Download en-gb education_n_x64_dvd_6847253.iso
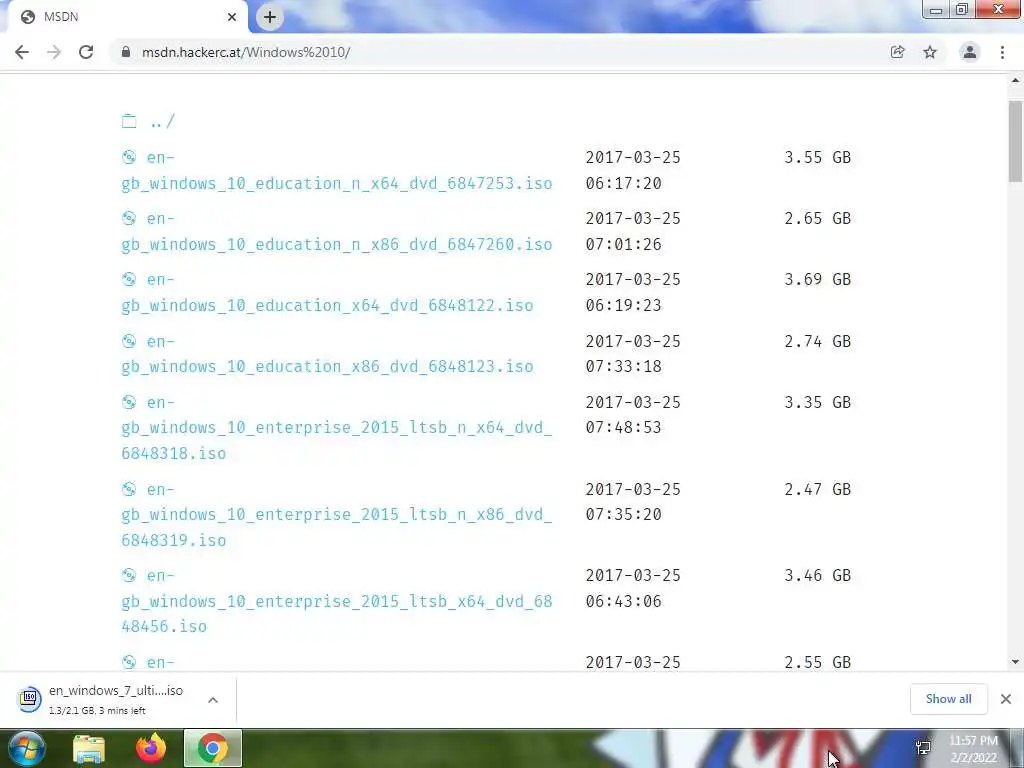The width and height of the screenshot is (1024, 768). coord(336,170)
